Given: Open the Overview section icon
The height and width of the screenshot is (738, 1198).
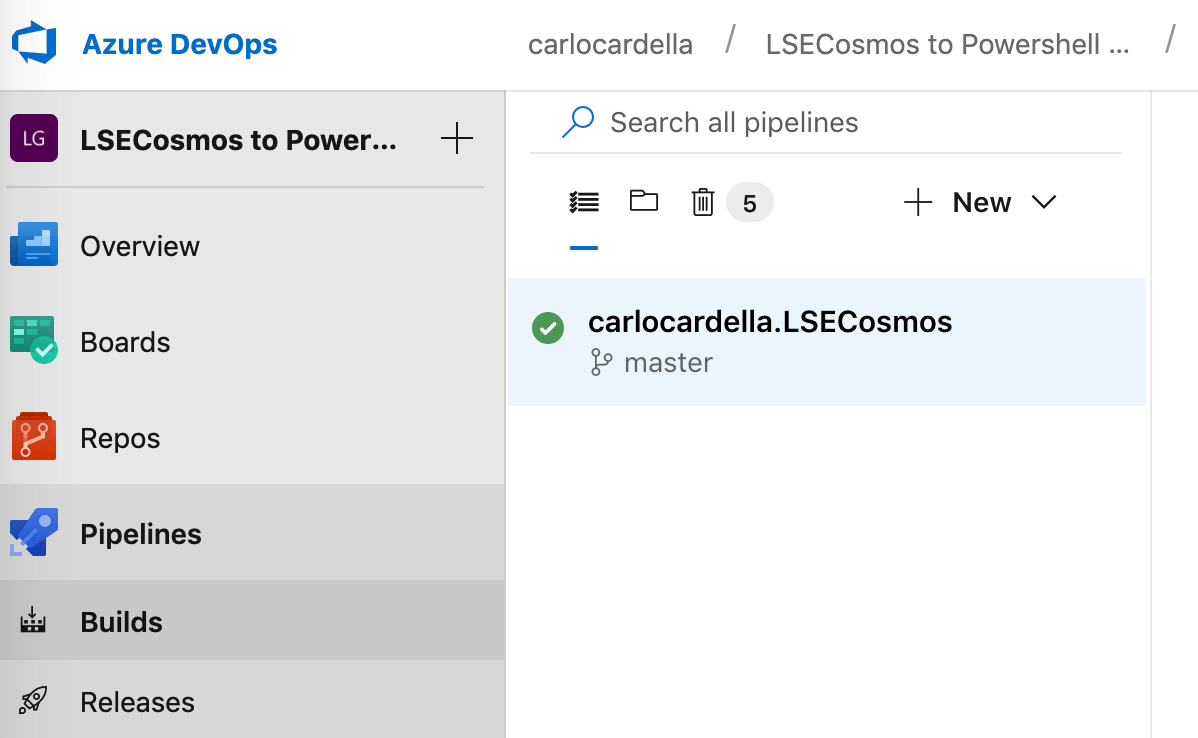Looking at the screenshot, I should tap(35, 245).
